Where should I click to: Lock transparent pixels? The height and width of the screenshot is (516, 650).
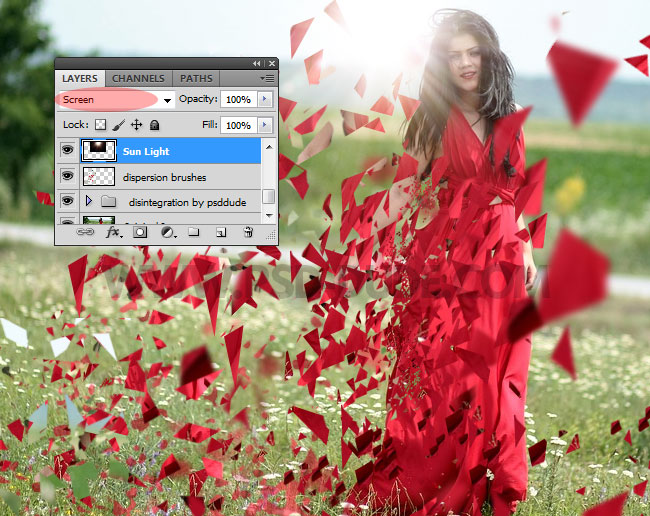tap(100, 125)
